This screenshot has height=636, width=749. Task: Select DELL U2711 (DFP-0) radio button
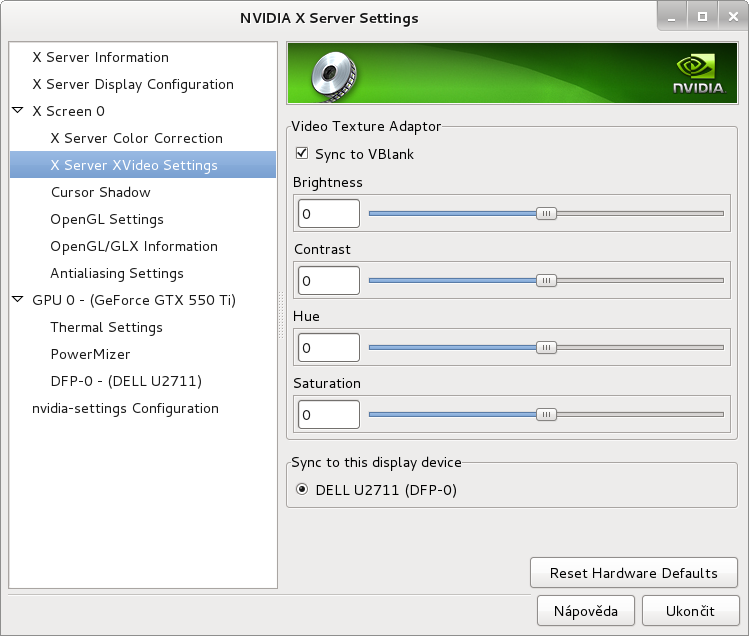(x=302, y=490)
